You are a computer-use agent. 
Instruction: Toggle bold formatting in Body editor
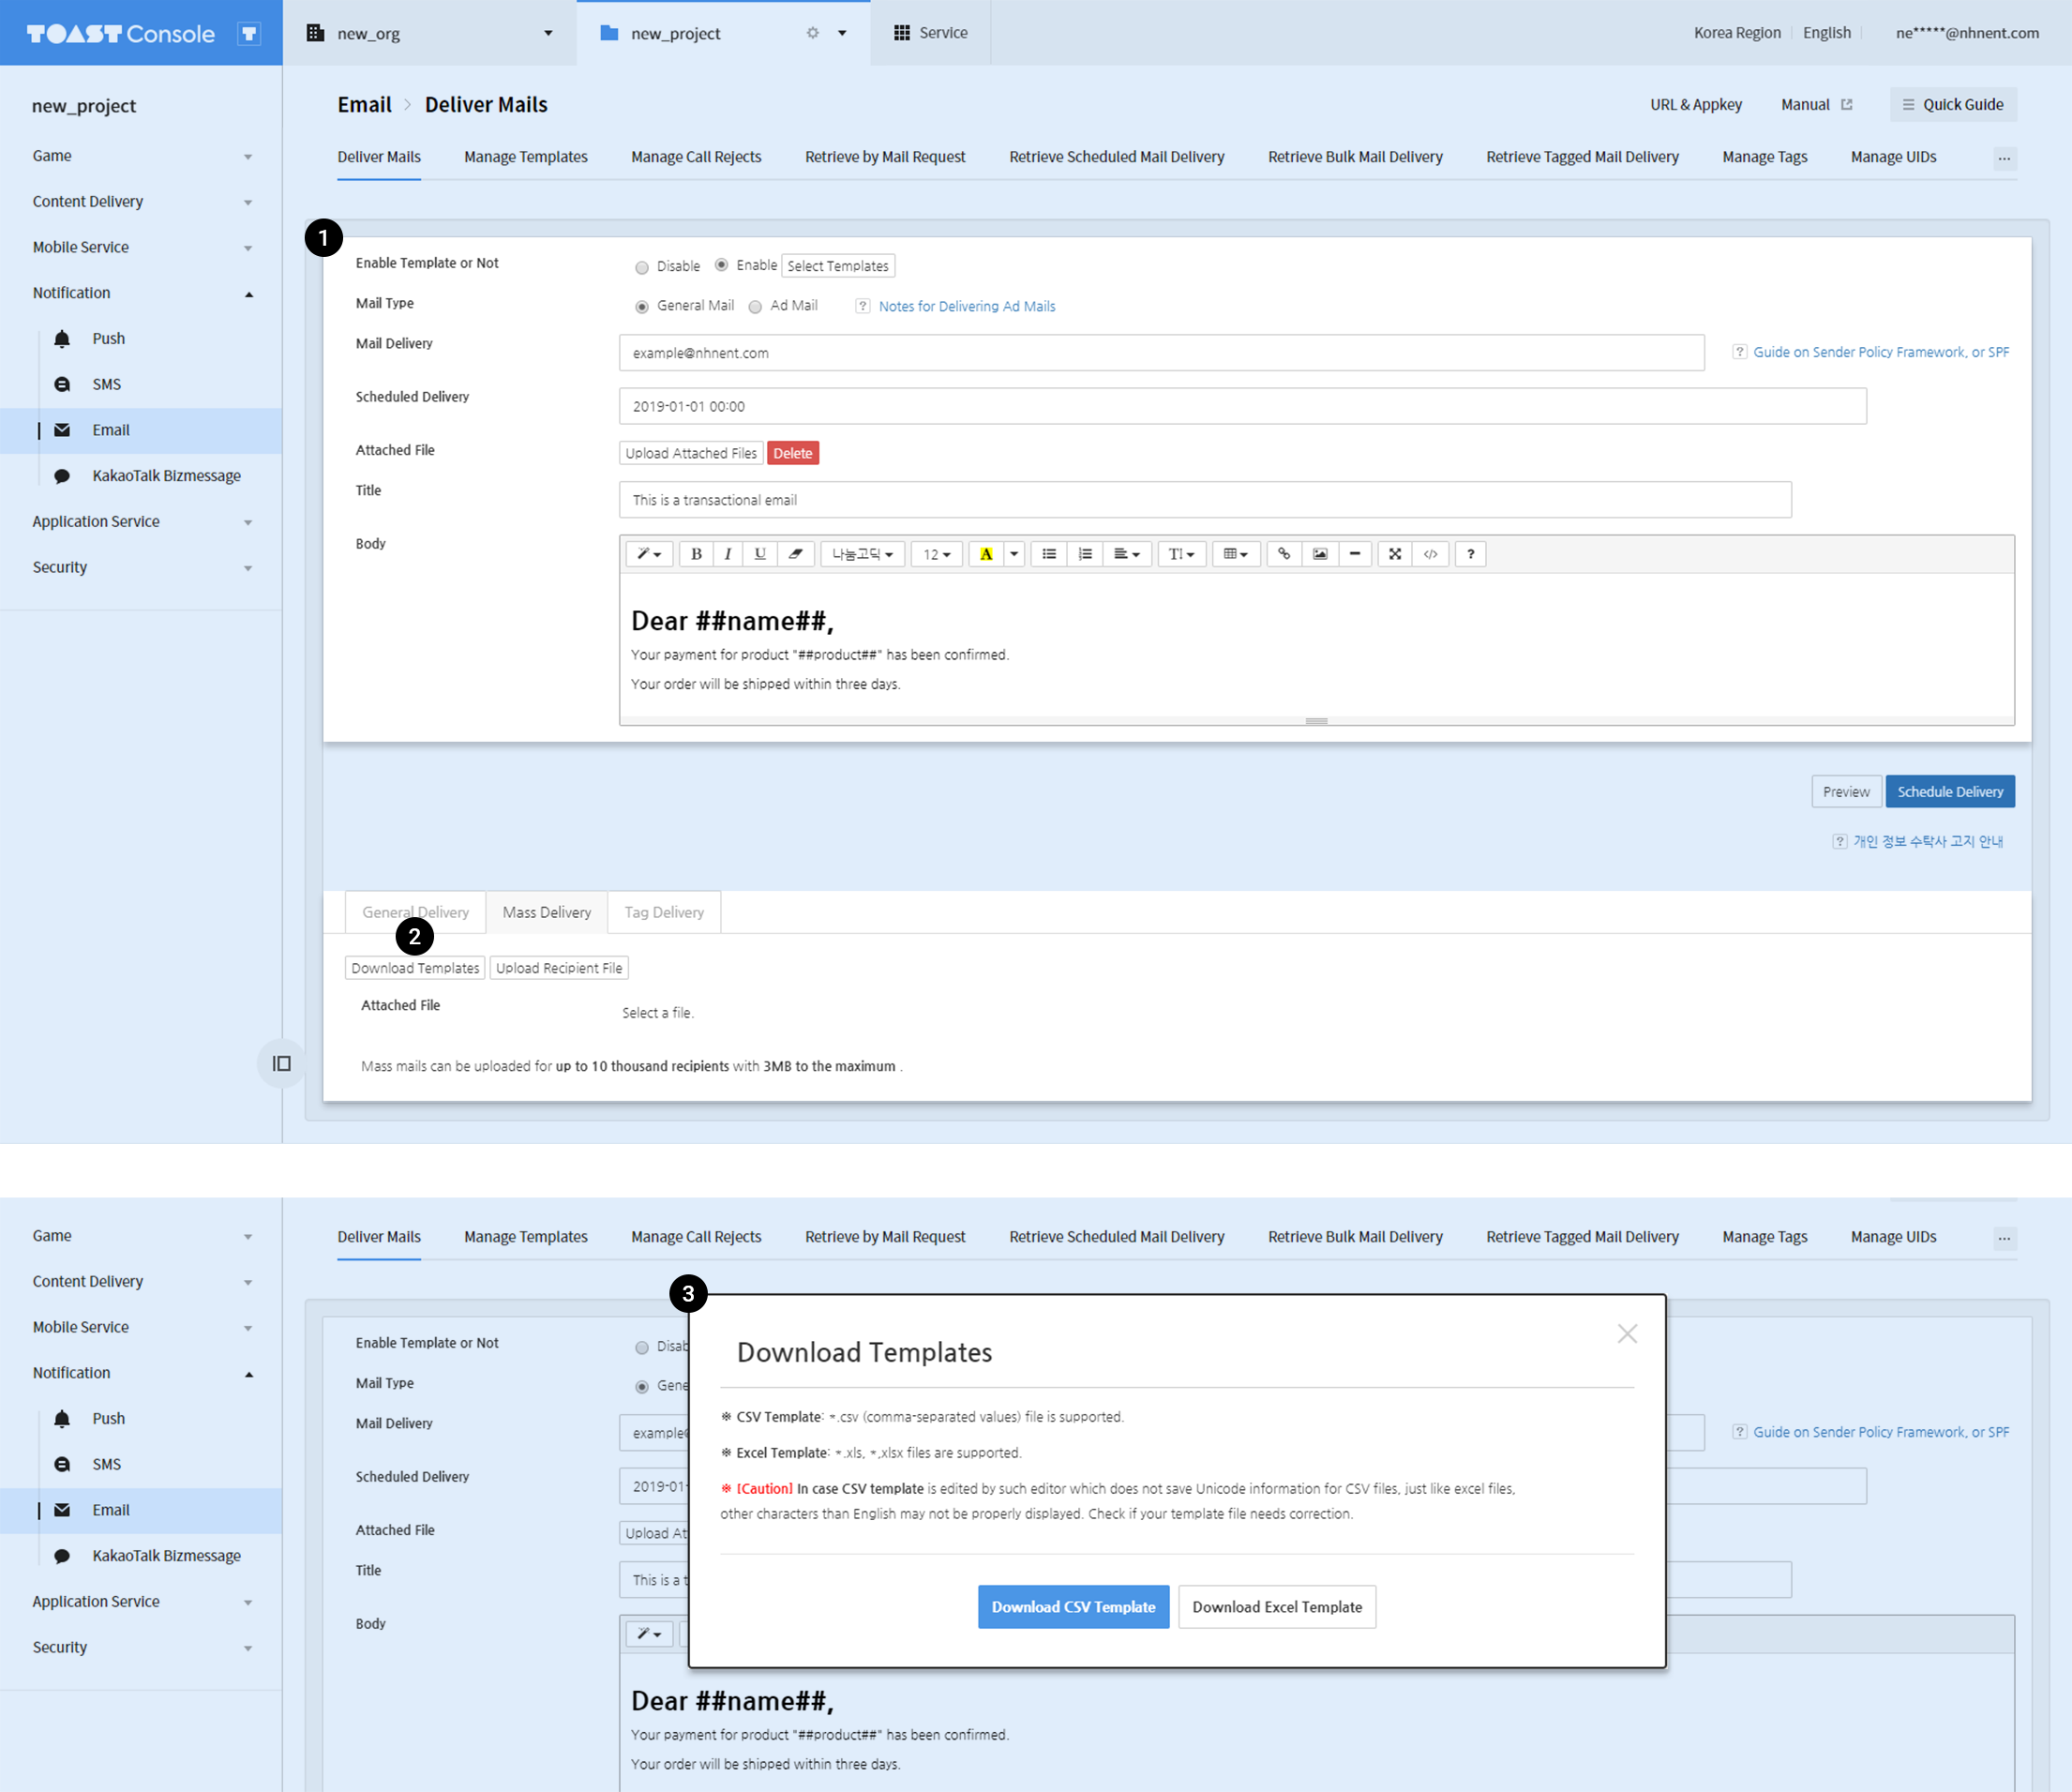696,554
